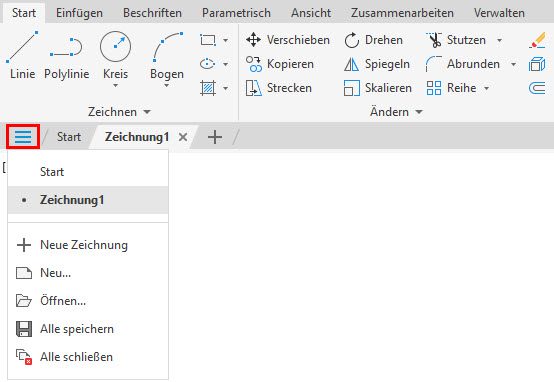Click the Stutzen trim tool
The height and width of the screenshot is (382, 554).
[456, 40]
